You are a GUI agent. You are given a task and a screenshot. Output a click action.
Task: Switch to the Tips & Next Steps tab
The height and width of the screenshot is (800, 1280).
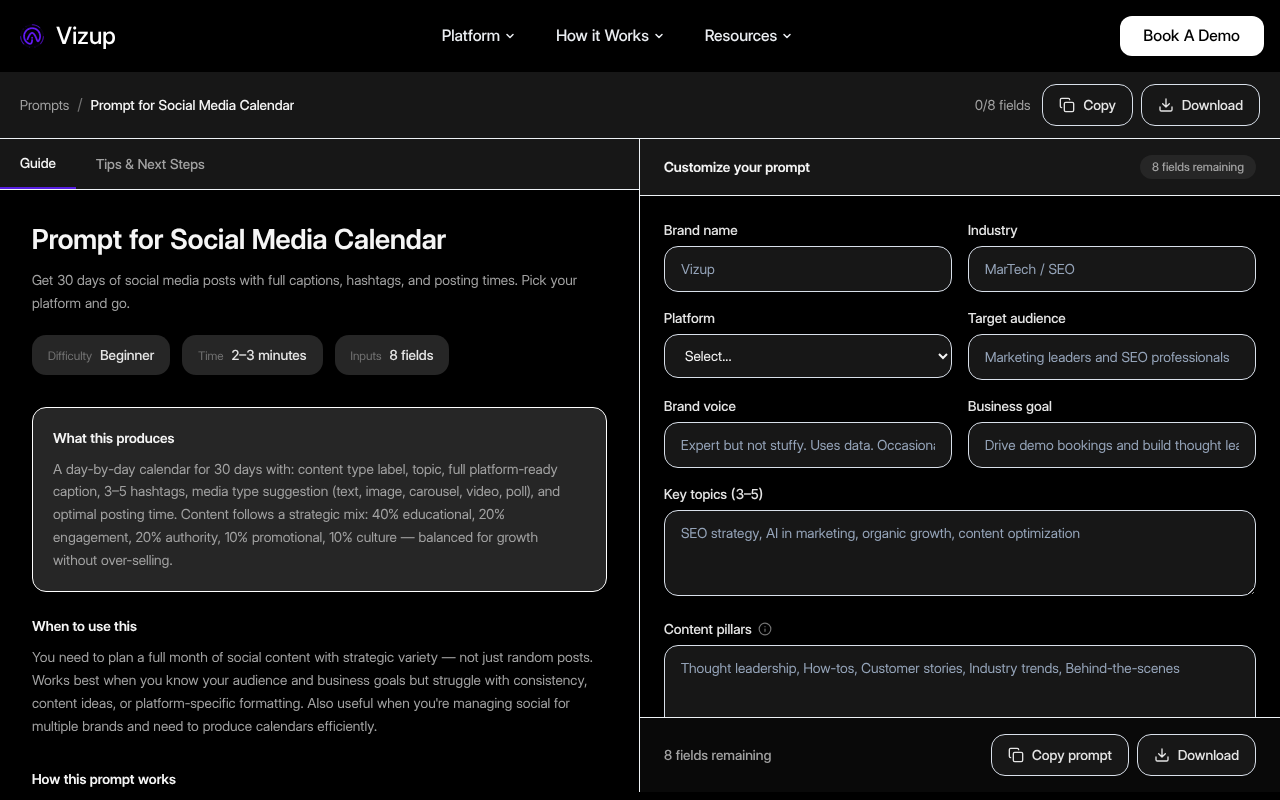pos(150,164)
